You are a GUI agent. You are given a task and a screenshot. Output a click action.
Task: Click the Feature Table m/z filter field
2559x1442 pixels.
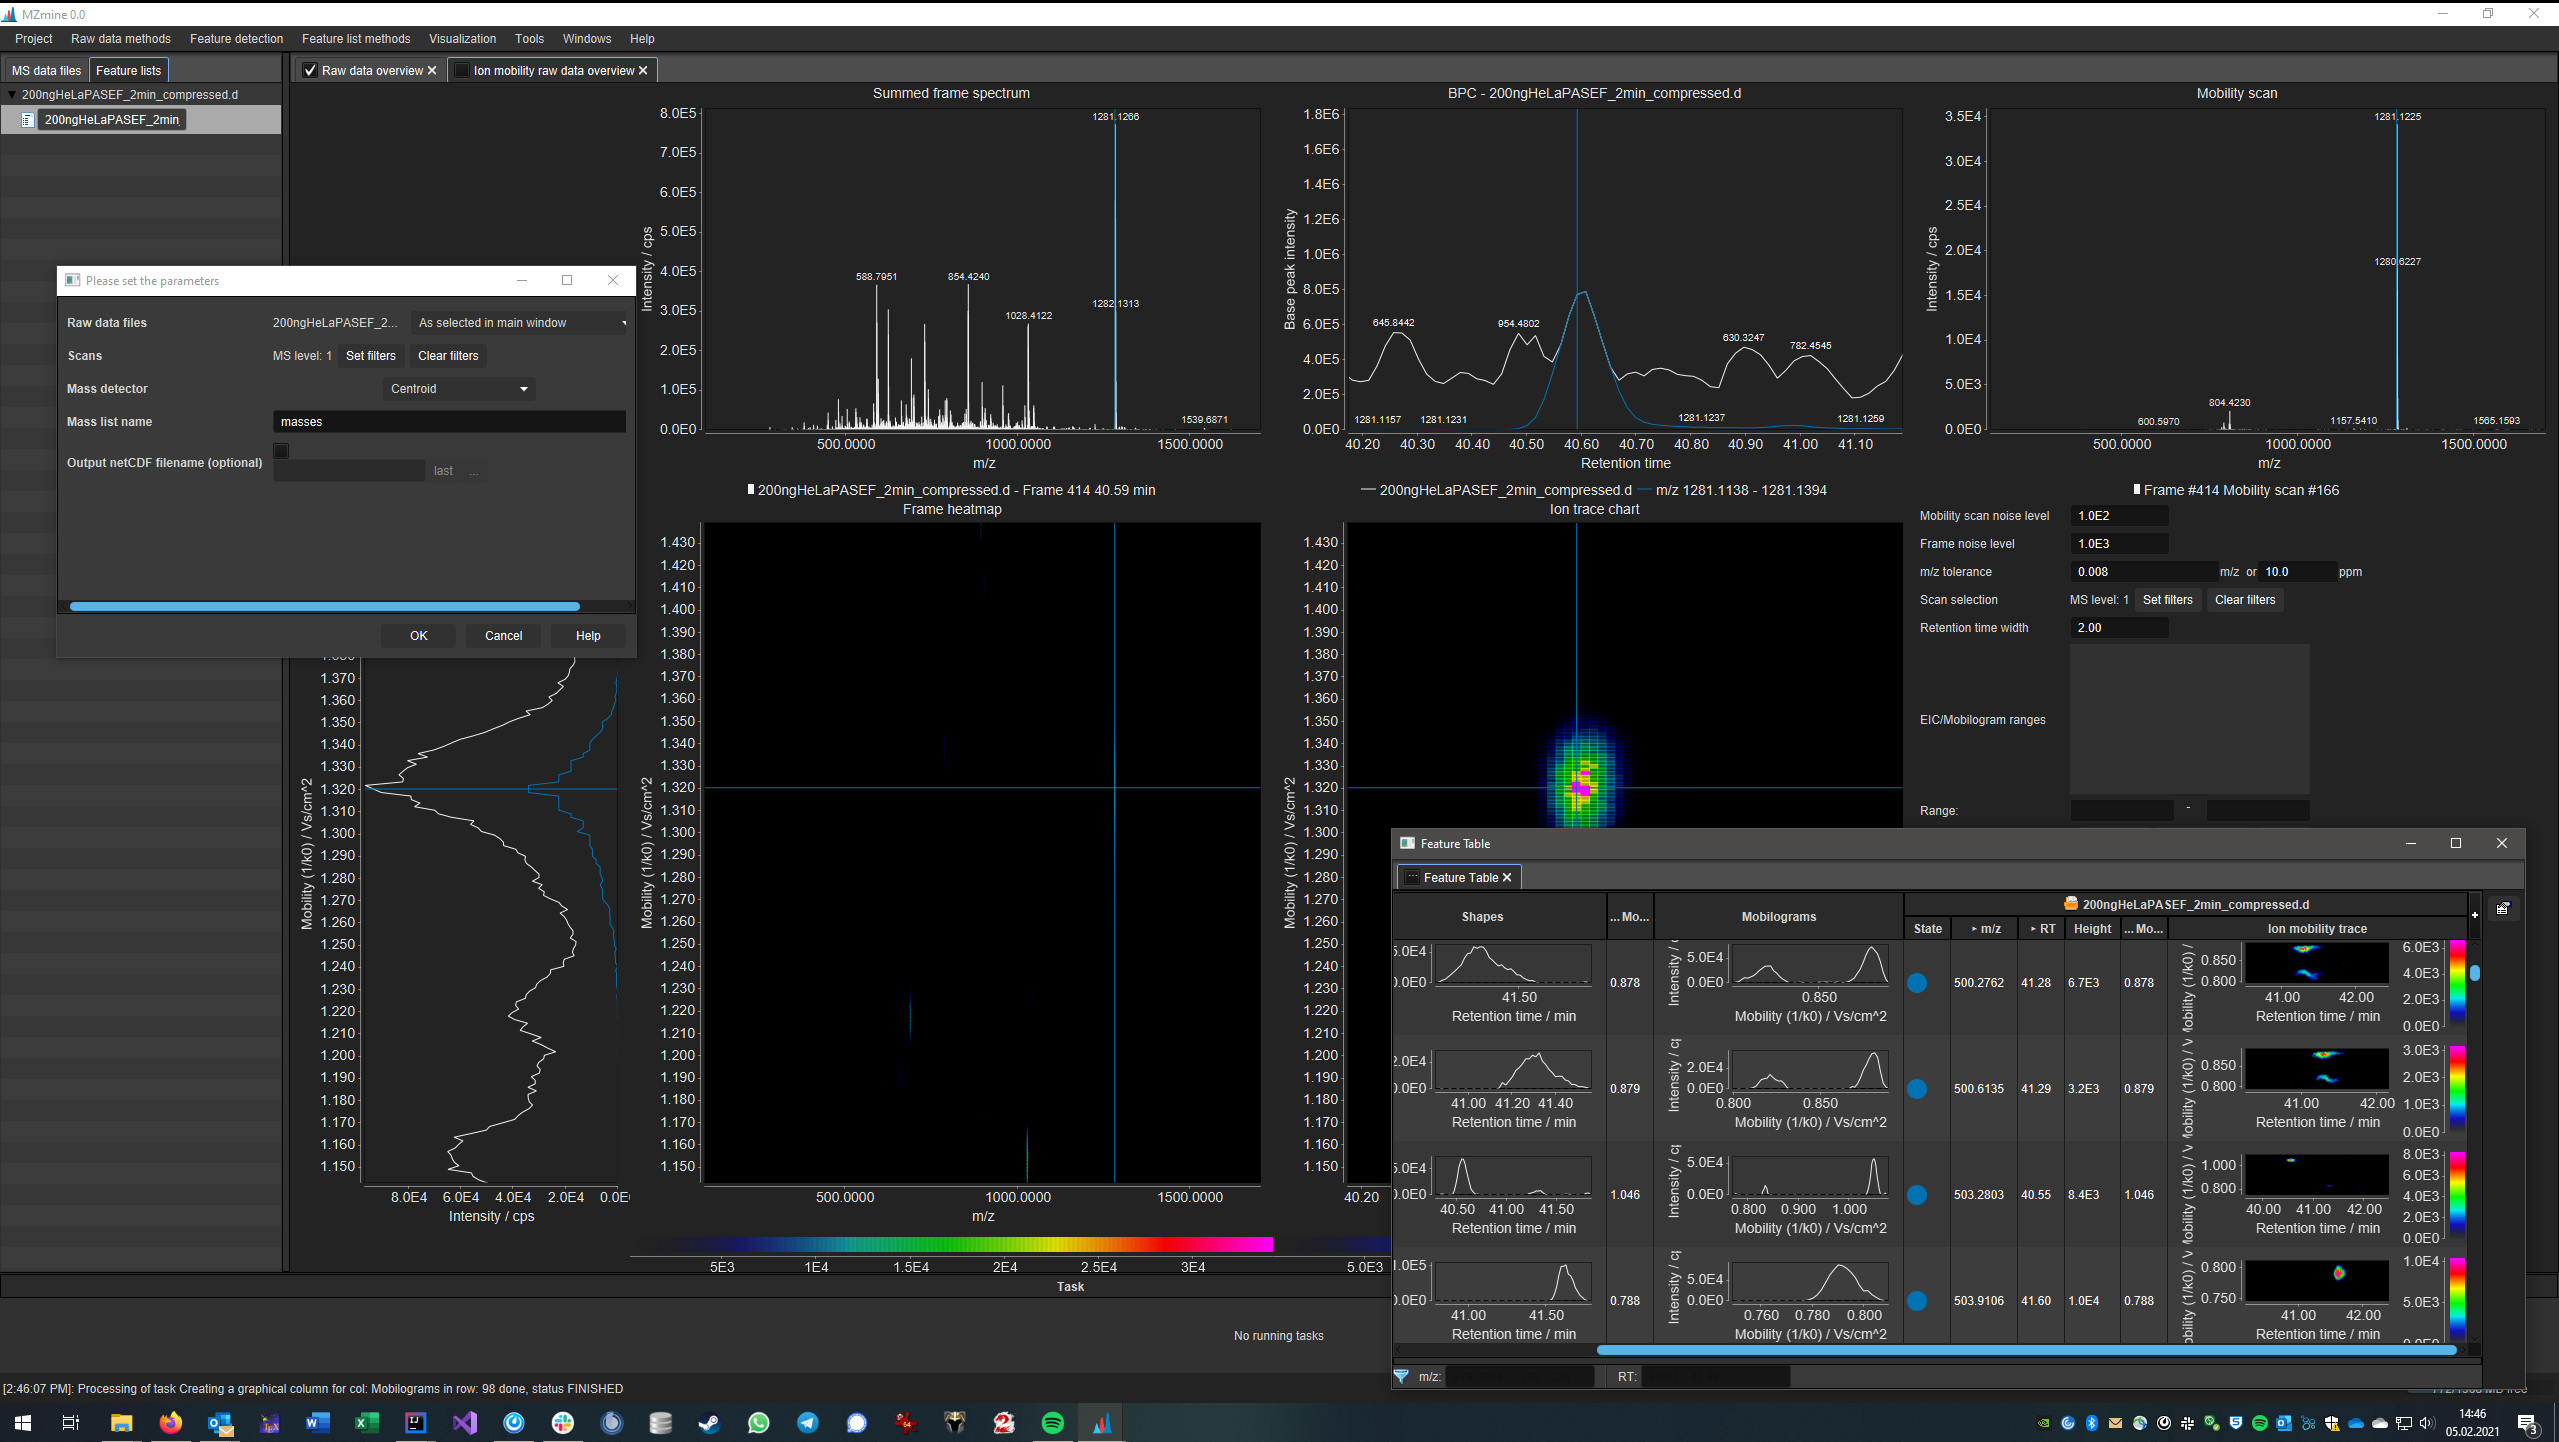pos(1520,1377)
